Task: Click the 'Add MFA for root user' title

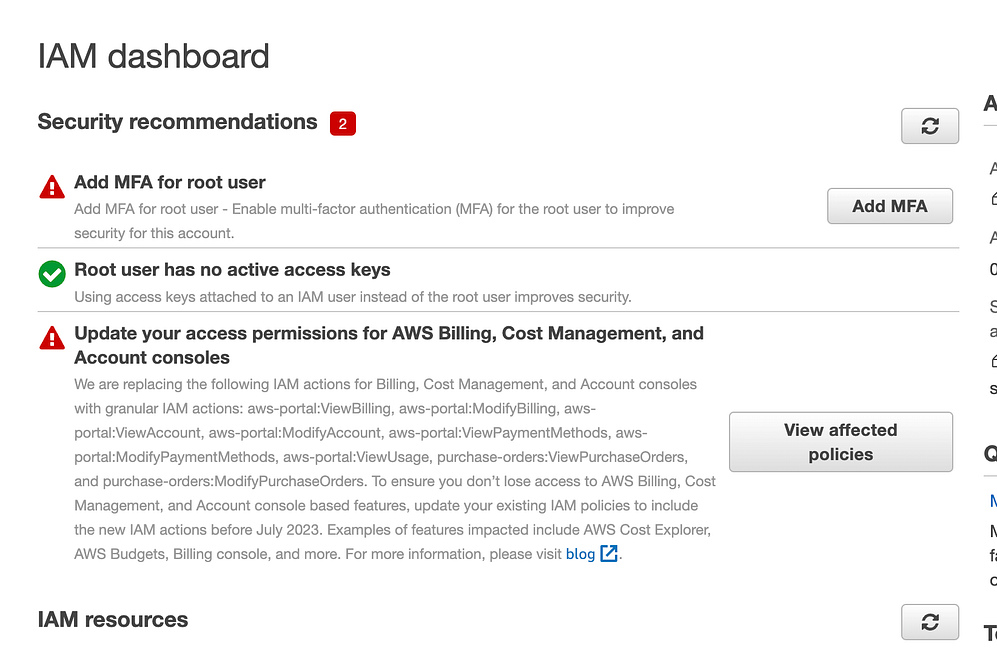Action: [170, 183]
